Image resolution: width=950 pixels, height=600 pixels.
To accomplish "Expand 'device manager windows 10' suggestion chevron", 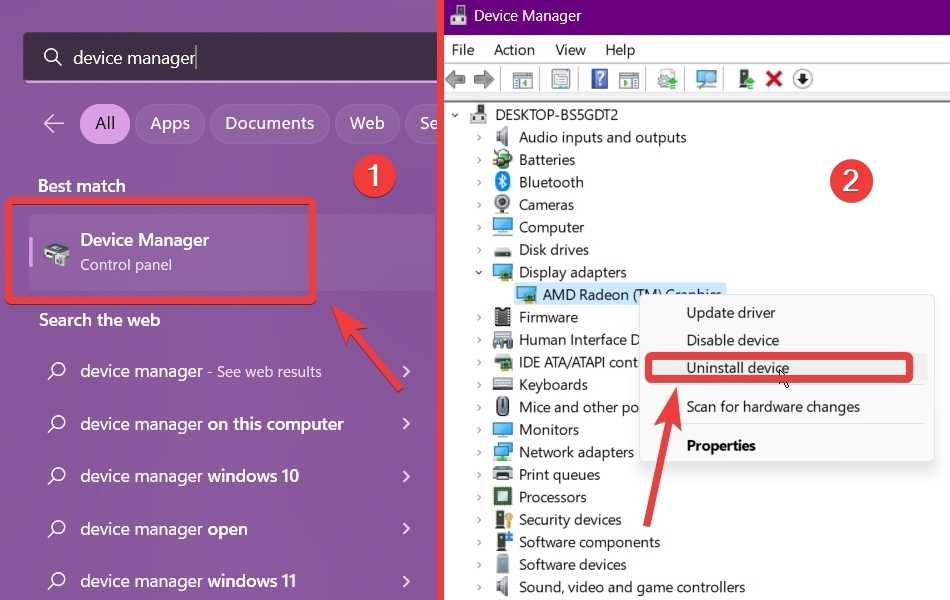I will [x=407, y=476].
